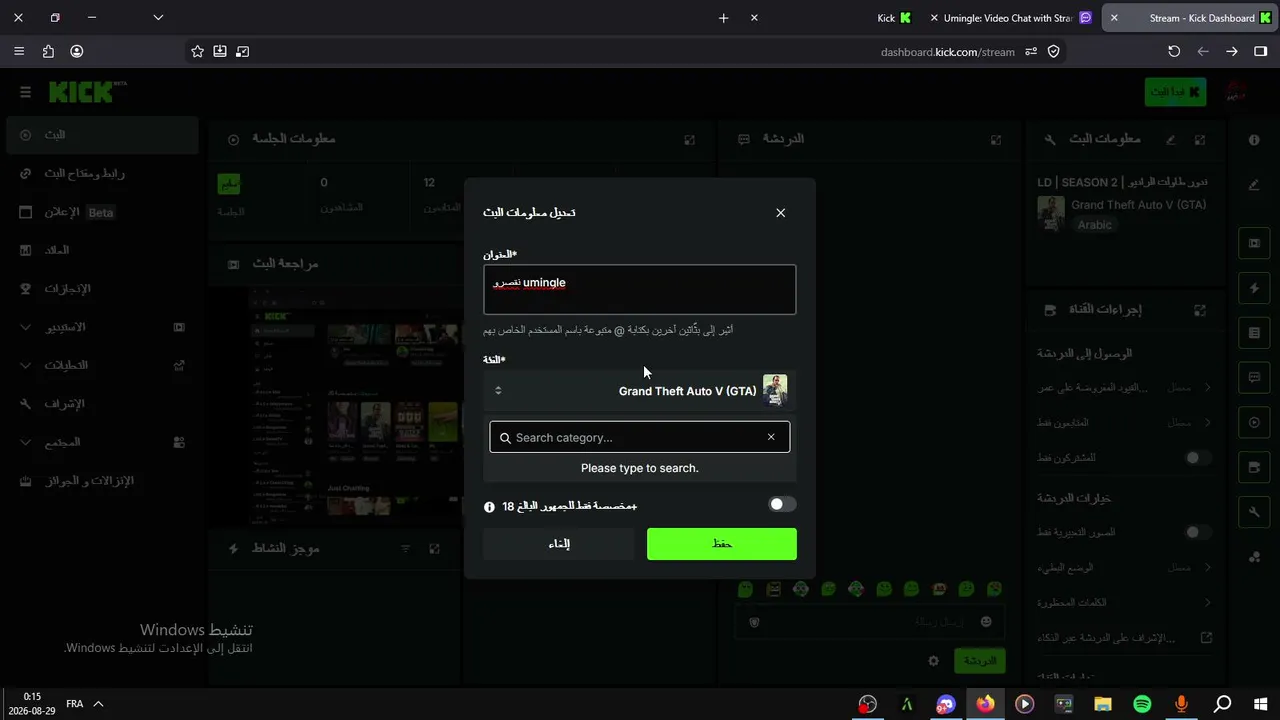Select the Stream (البث) item in the sidebar
The image size is (1280, 720).
pyautogui.click(x=102, y=135)
